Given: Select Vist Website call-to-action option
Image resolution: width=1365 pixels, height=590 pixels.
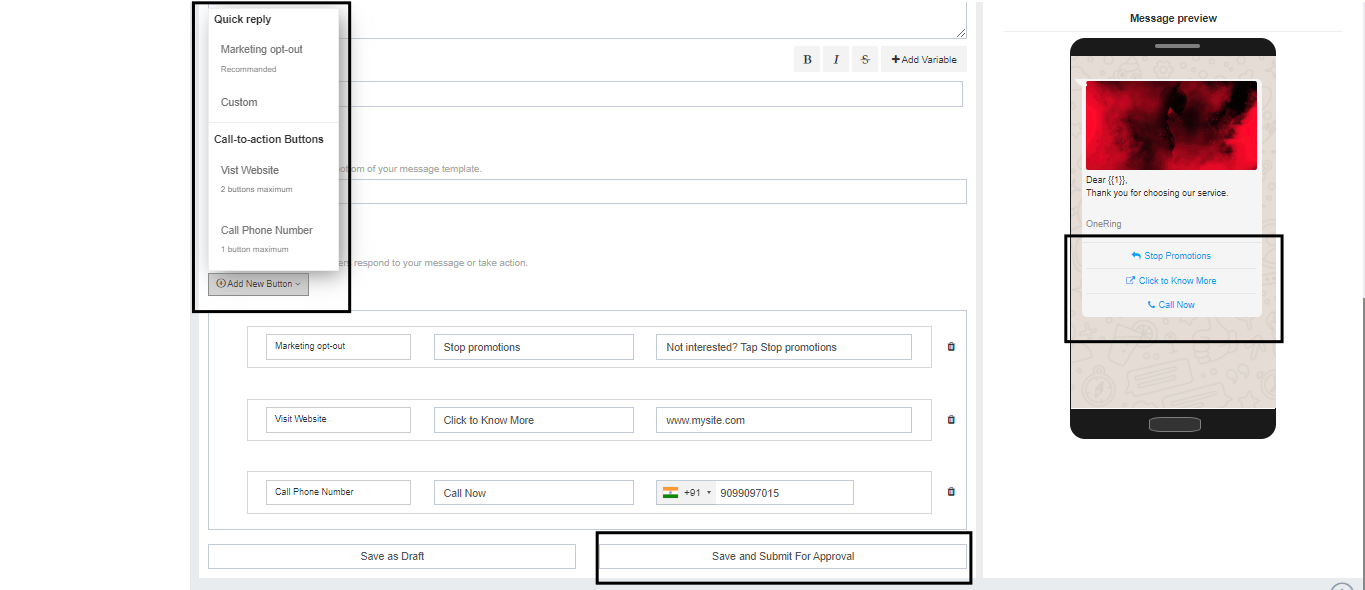Looking at the screenshot, I should tap(250, 171).
